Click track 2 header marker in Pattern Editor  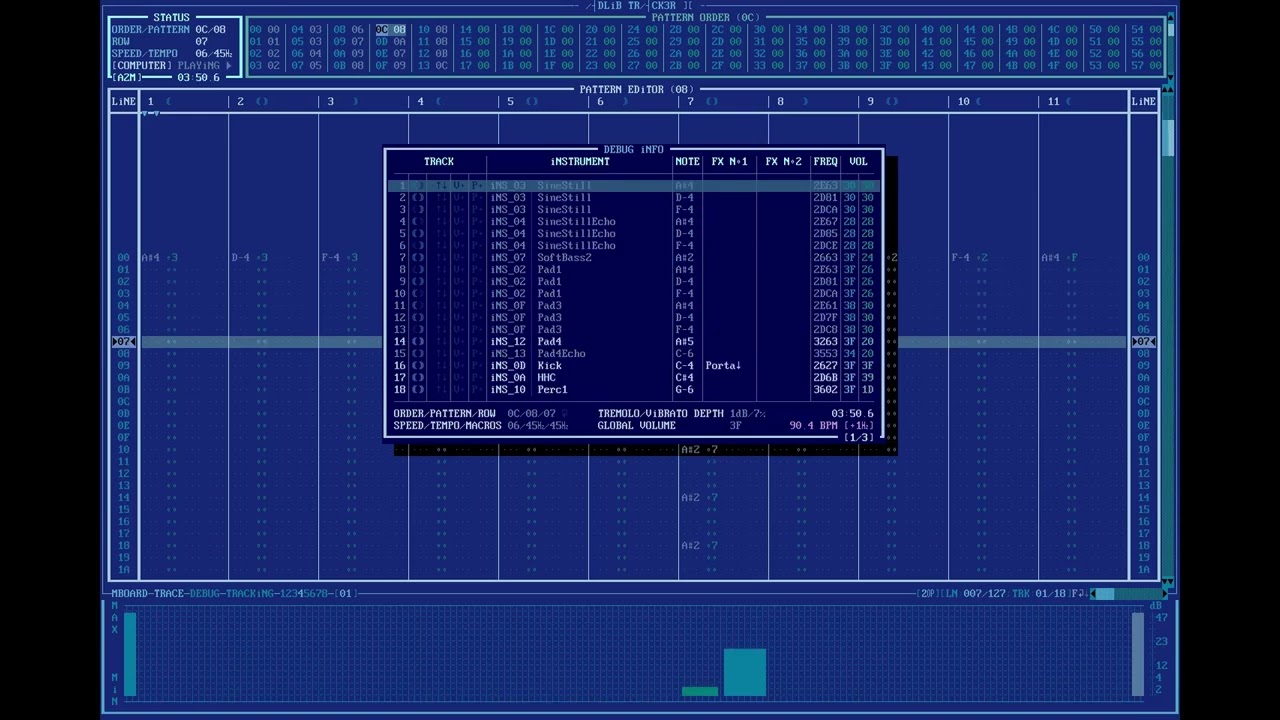(262, 102)
